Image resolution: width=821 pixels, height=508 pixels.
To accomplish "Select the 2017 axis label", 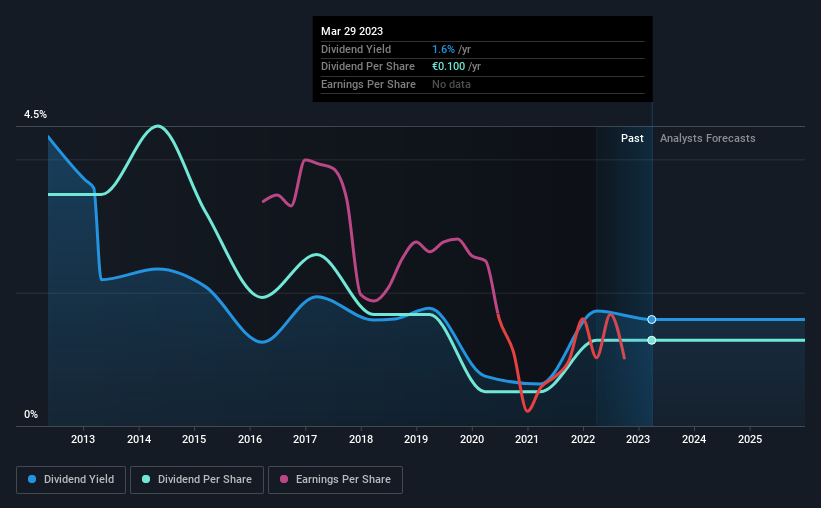I will [x=305, y=439].
